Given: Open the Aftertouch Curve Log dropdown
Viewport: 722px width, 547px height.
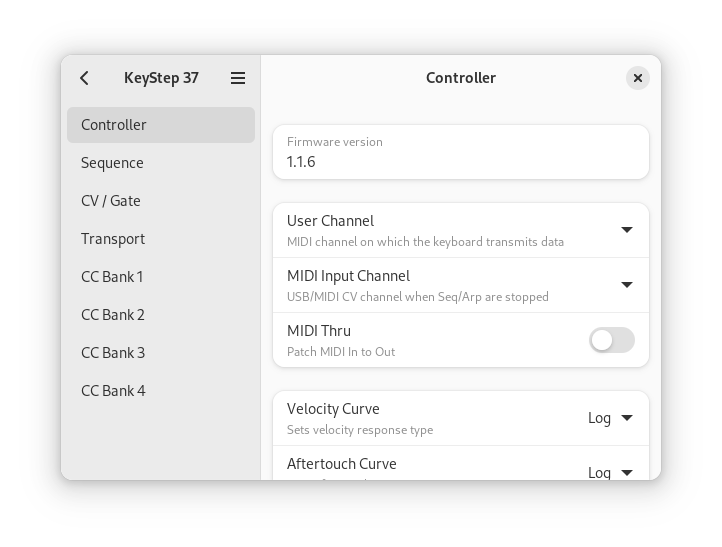Looking at the screenshot, I should pyautogui.click(x=610, y=472).
